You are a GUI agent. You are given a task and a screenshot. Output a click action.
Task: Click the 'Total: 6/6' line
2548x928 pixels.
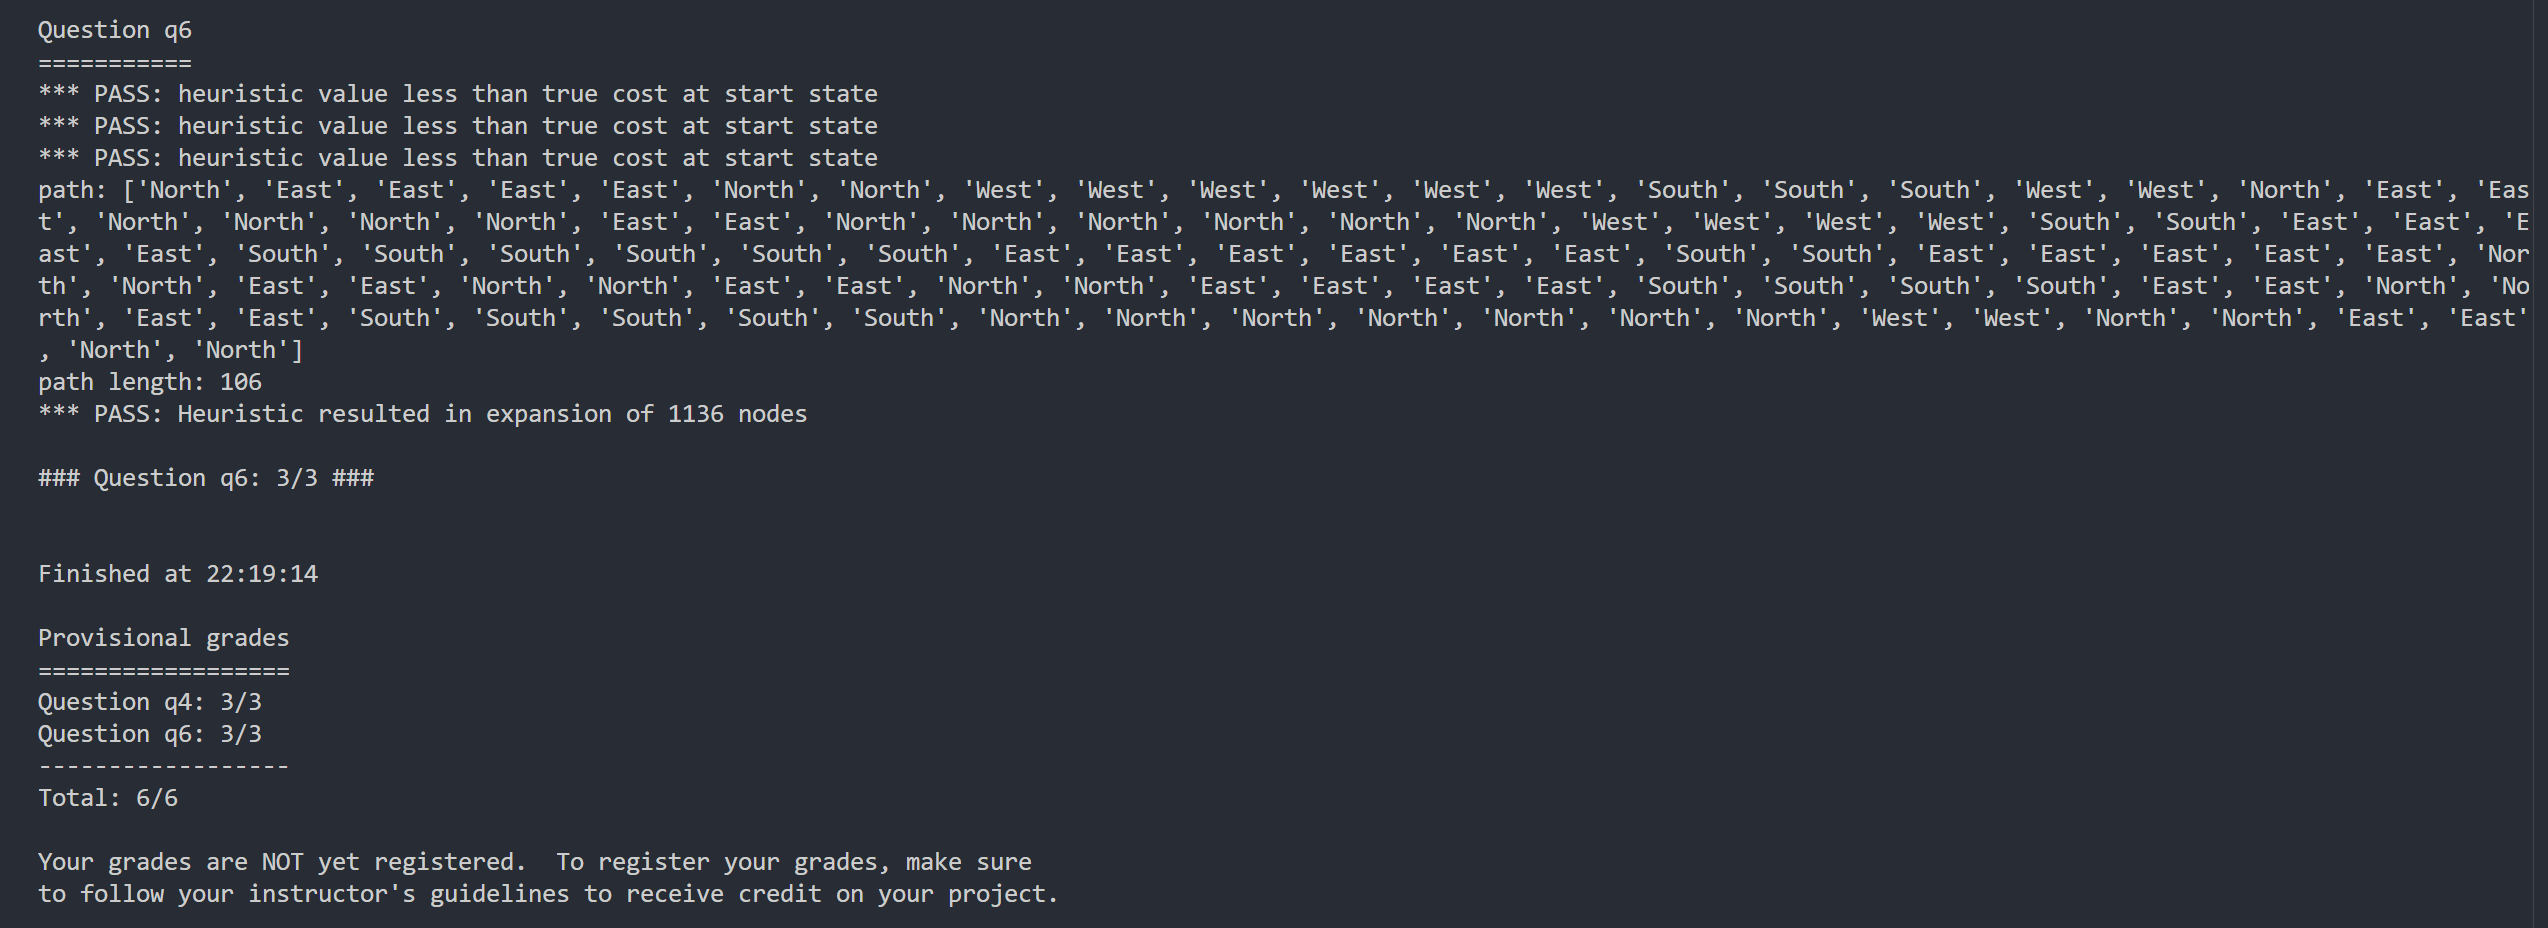(108, 798)
